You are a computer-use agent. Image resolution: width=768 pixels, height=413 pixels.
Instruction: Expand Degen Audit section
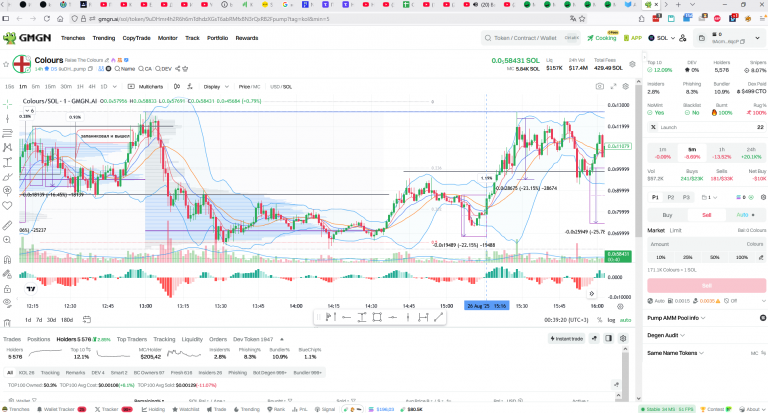[x=666, y=335]
